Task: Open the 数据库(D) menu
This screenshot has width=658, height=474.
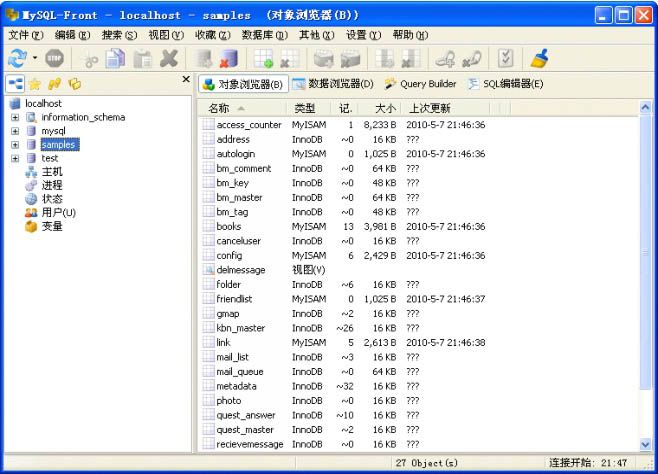Action: [x=265, y=35]
